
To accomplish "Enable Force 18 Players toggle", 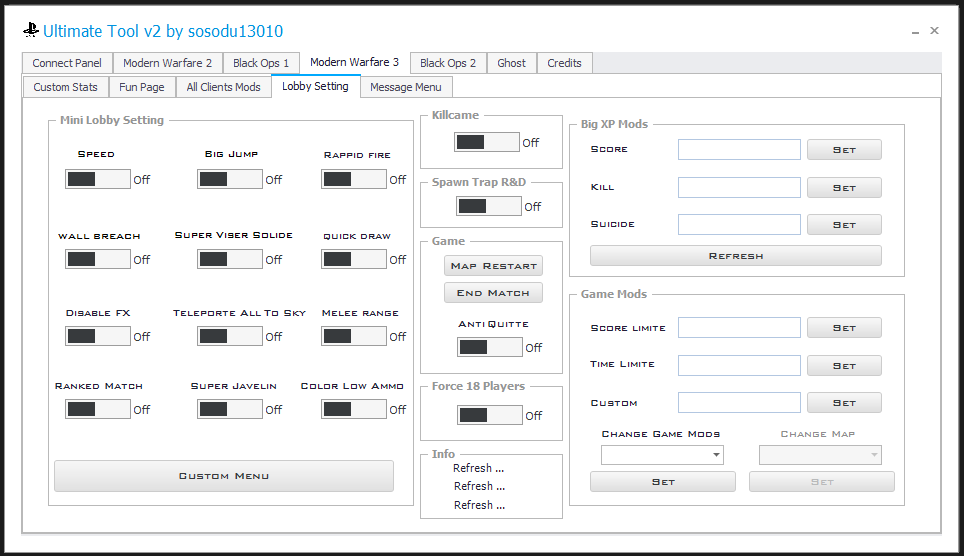I will point(490,415).
